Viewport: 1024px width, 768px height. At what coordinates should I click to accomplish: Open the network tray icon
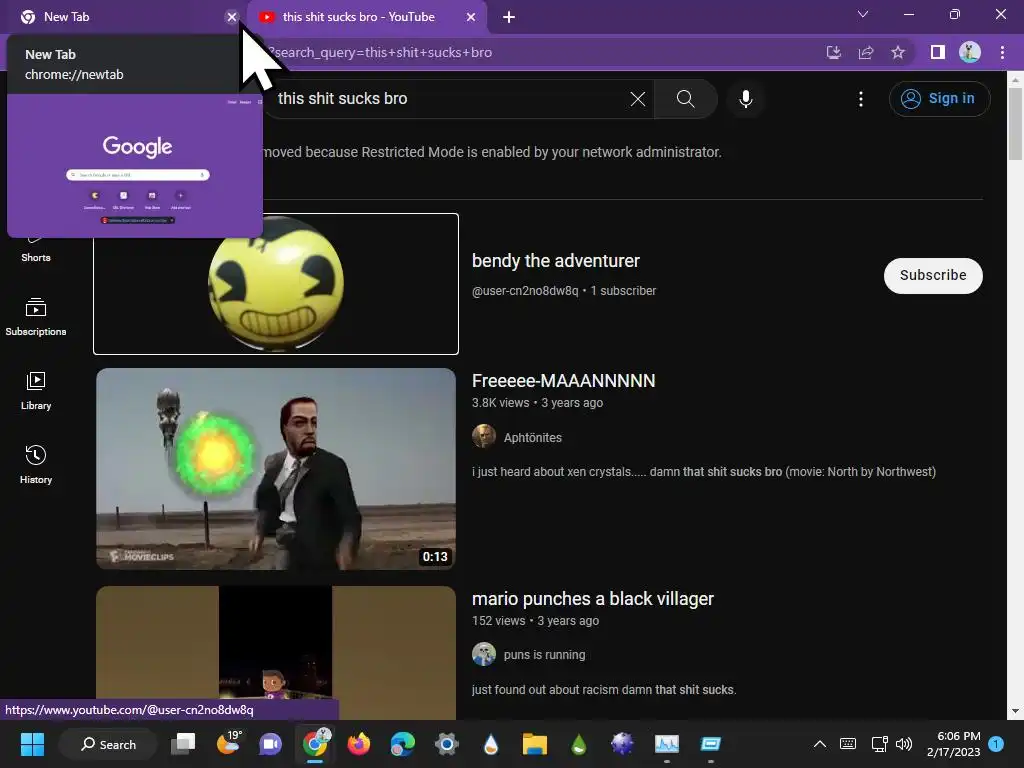(879, 744)
